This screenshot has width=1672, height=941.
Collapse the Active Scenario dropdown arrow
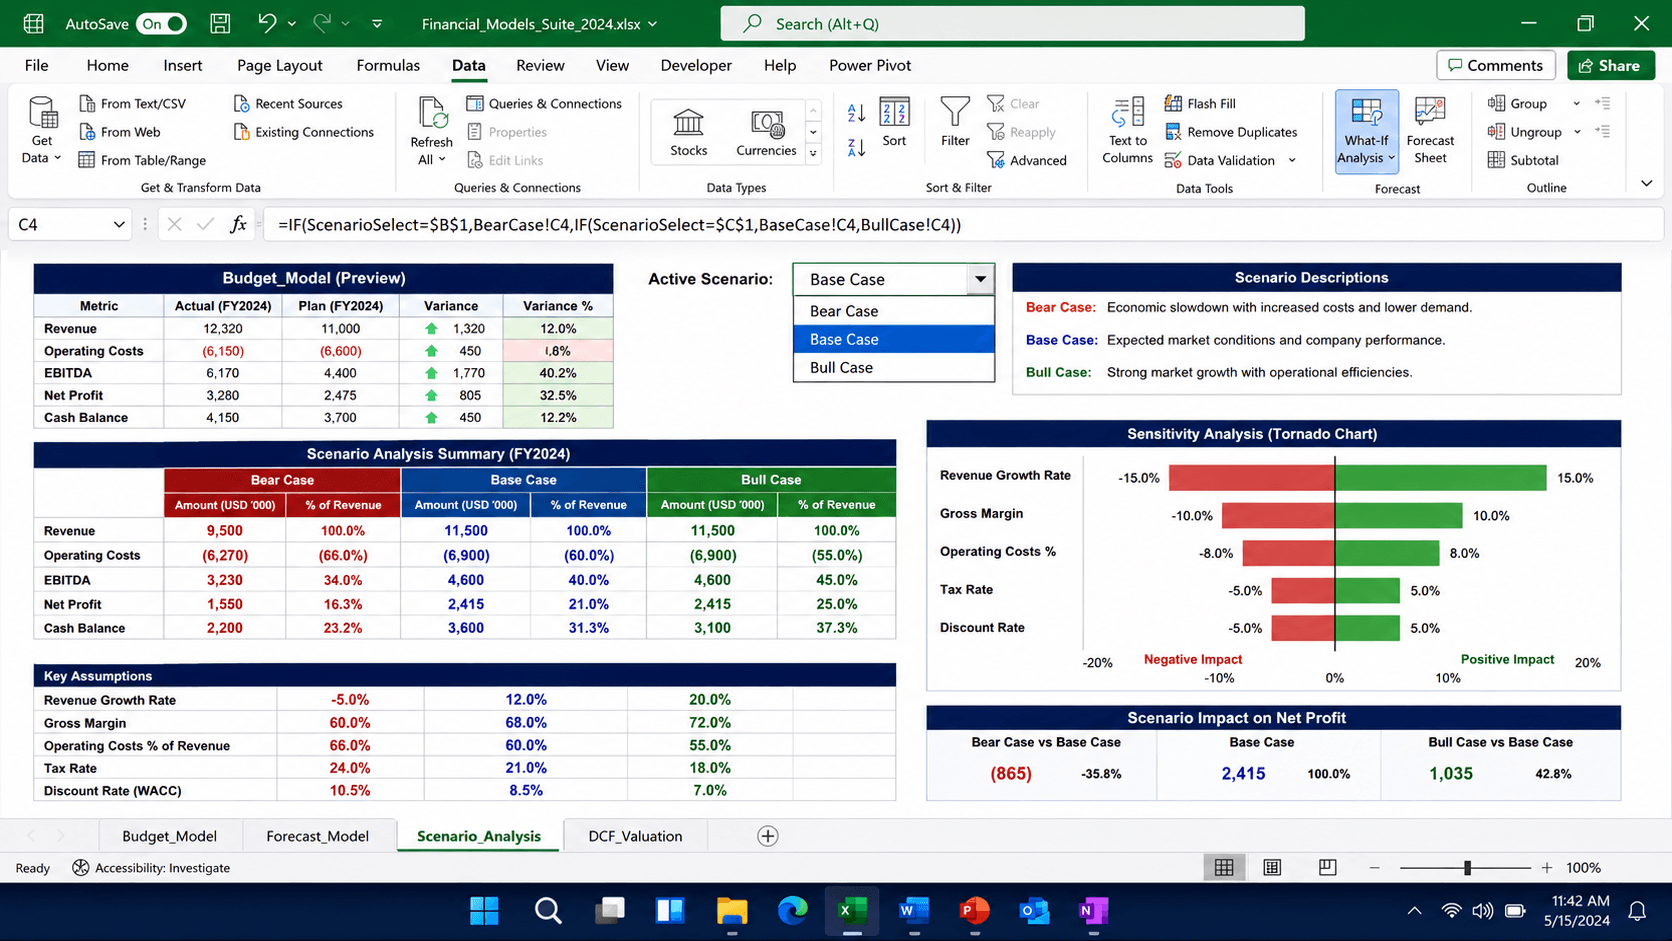pos(981,279)
